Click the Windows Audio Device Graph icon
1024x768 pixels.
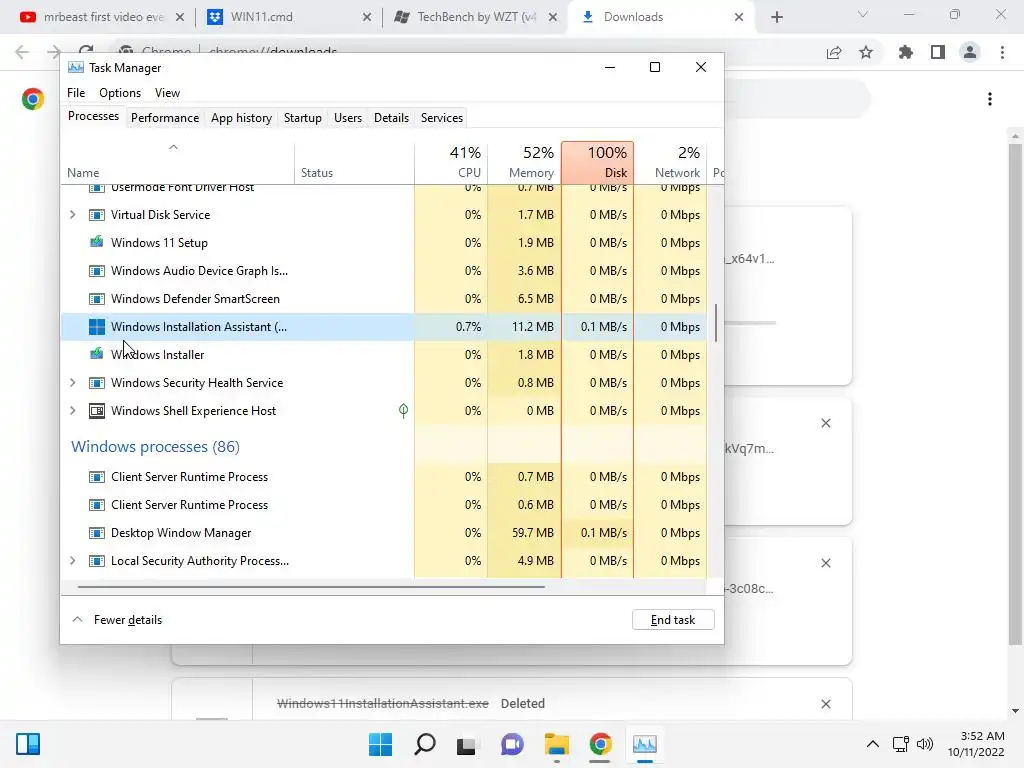(97, 270)
